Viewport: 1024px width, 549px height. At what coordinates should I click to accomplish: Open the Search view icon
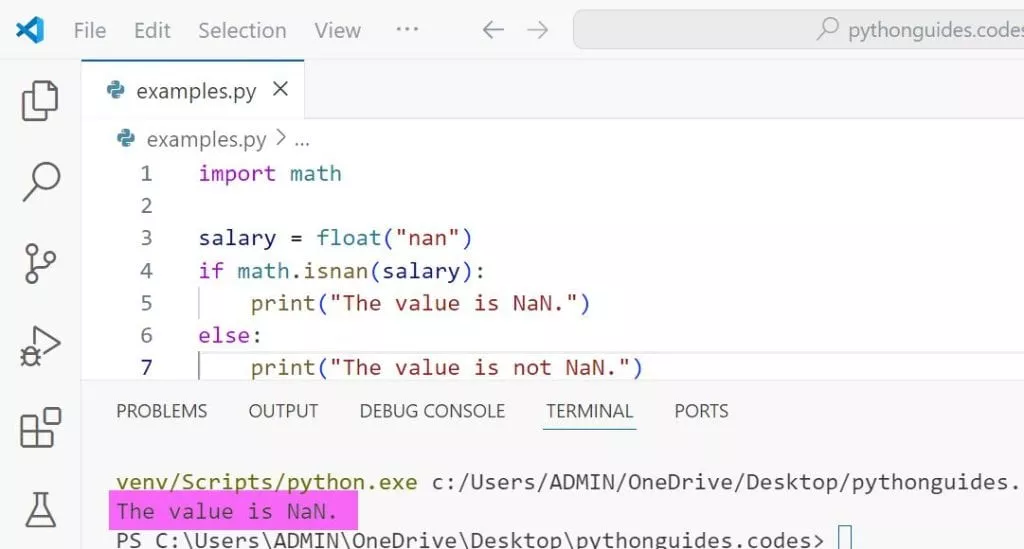(41, 182)
